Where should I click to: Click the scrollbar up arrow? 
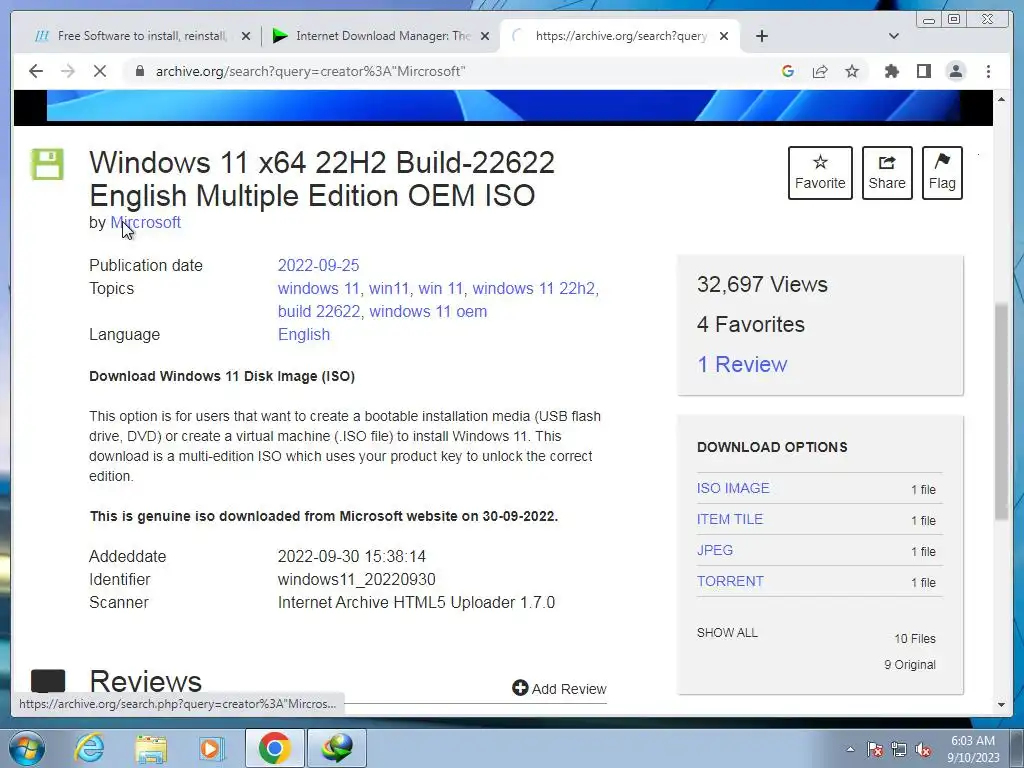pyautogui.click(x=1001, y=99)
